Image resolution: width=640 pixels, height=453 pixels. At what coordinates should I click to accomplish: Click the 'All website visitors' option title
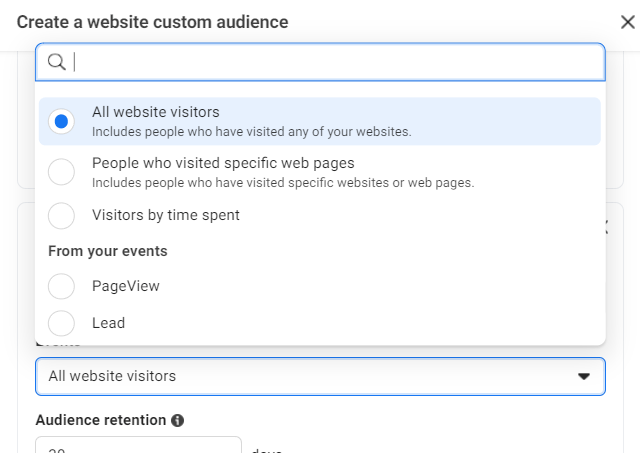[155, 112]
